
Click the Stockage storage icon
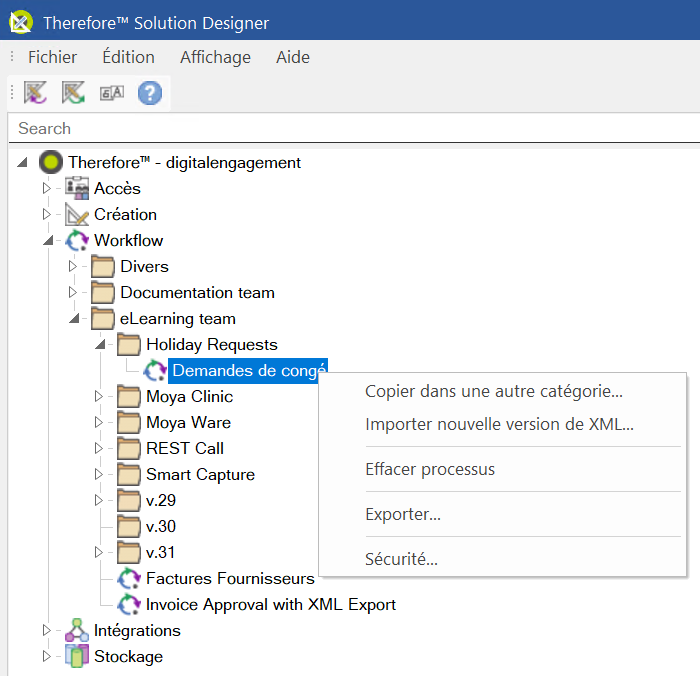77,656
